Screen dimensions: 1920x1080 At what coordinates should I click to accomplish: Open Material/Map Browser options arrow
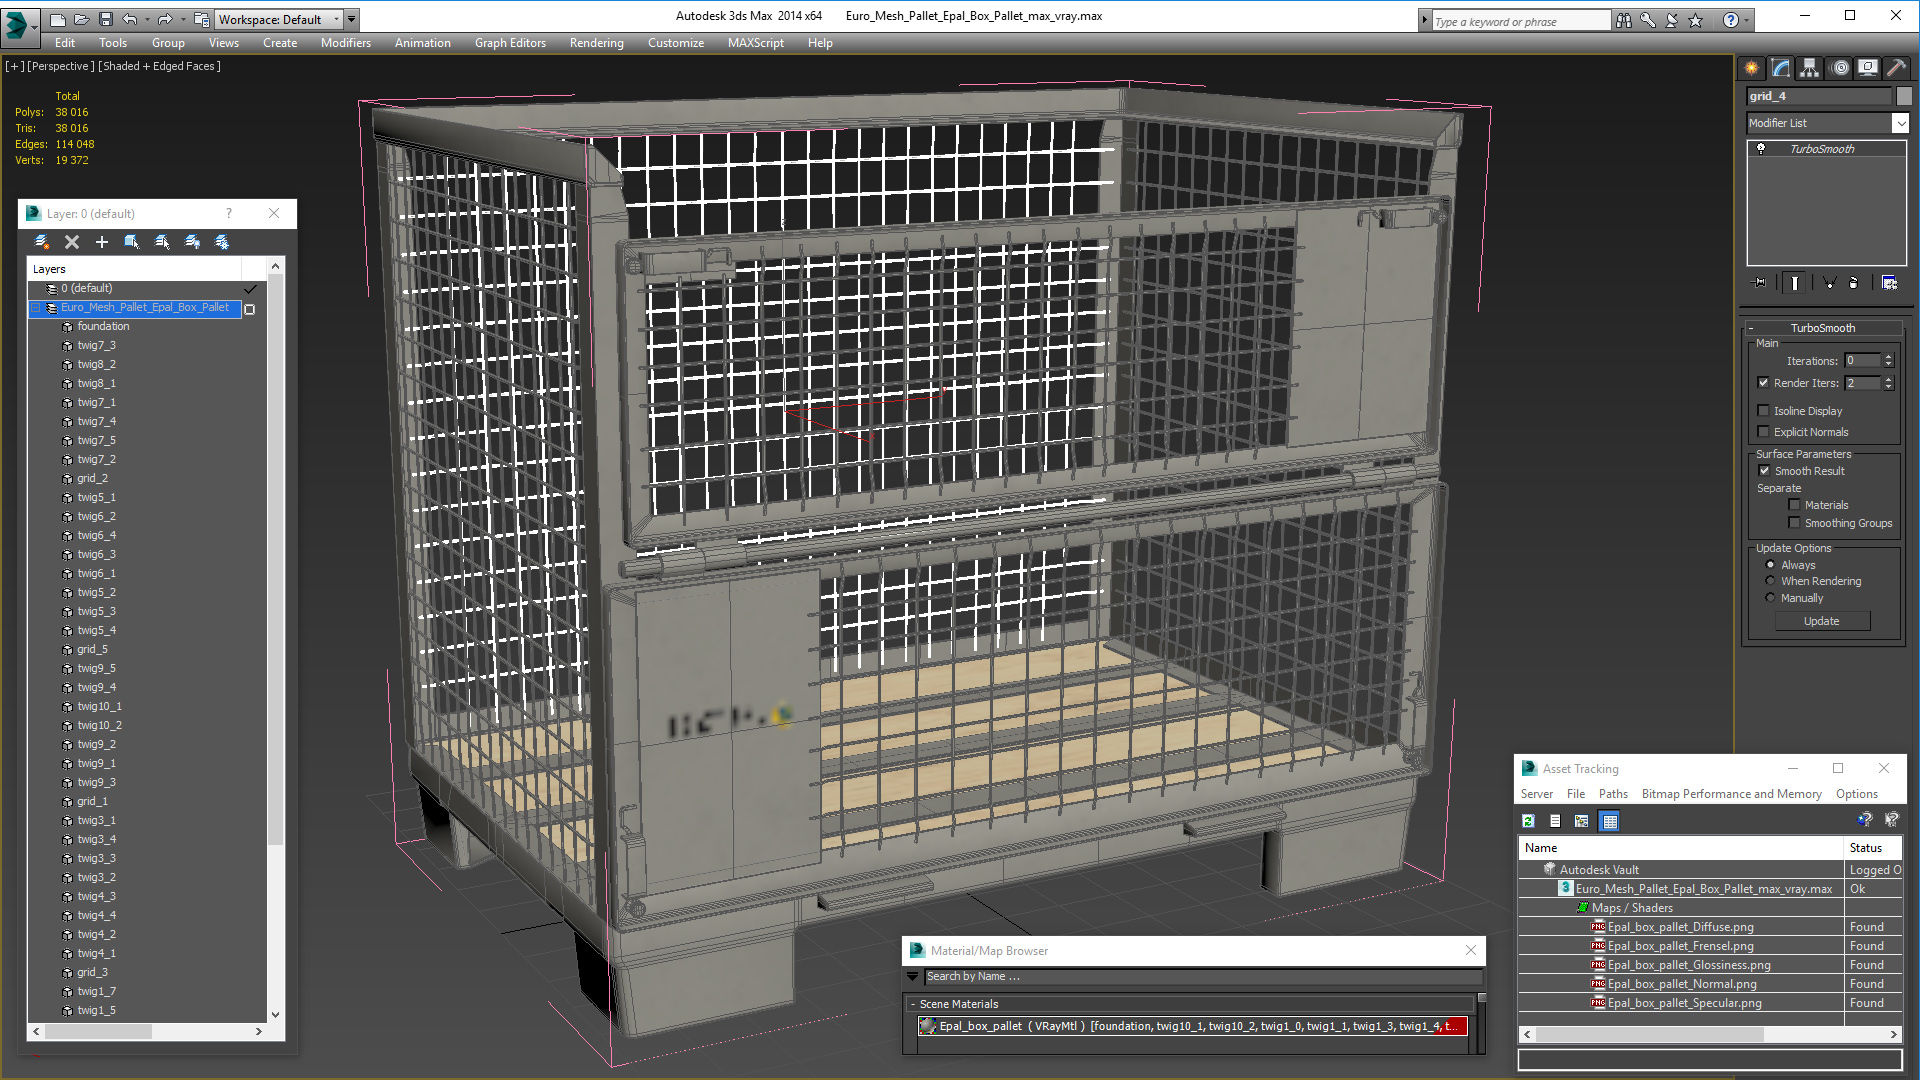click(912, 977)
